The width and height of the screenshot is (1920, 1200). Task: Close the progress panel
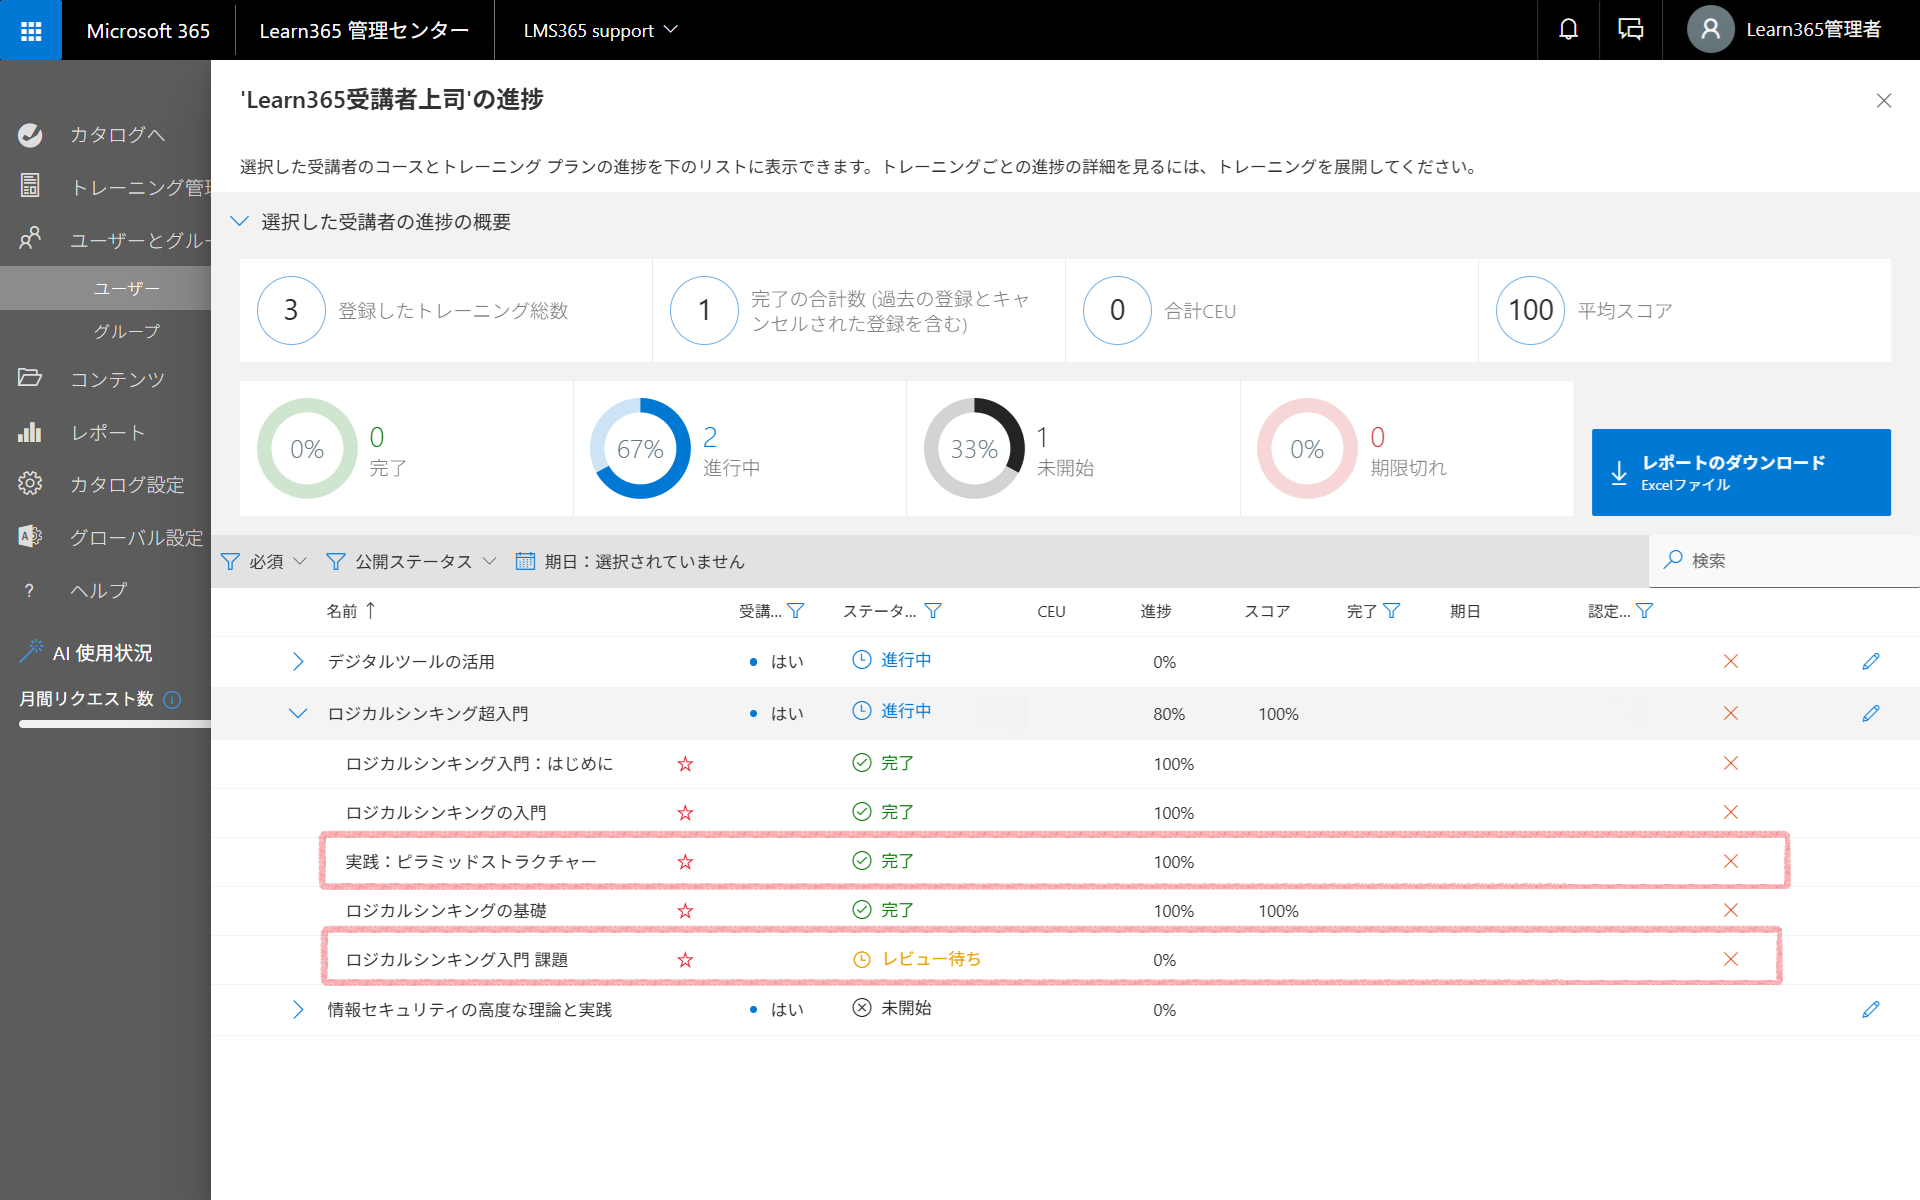[x=1884, y=100]
